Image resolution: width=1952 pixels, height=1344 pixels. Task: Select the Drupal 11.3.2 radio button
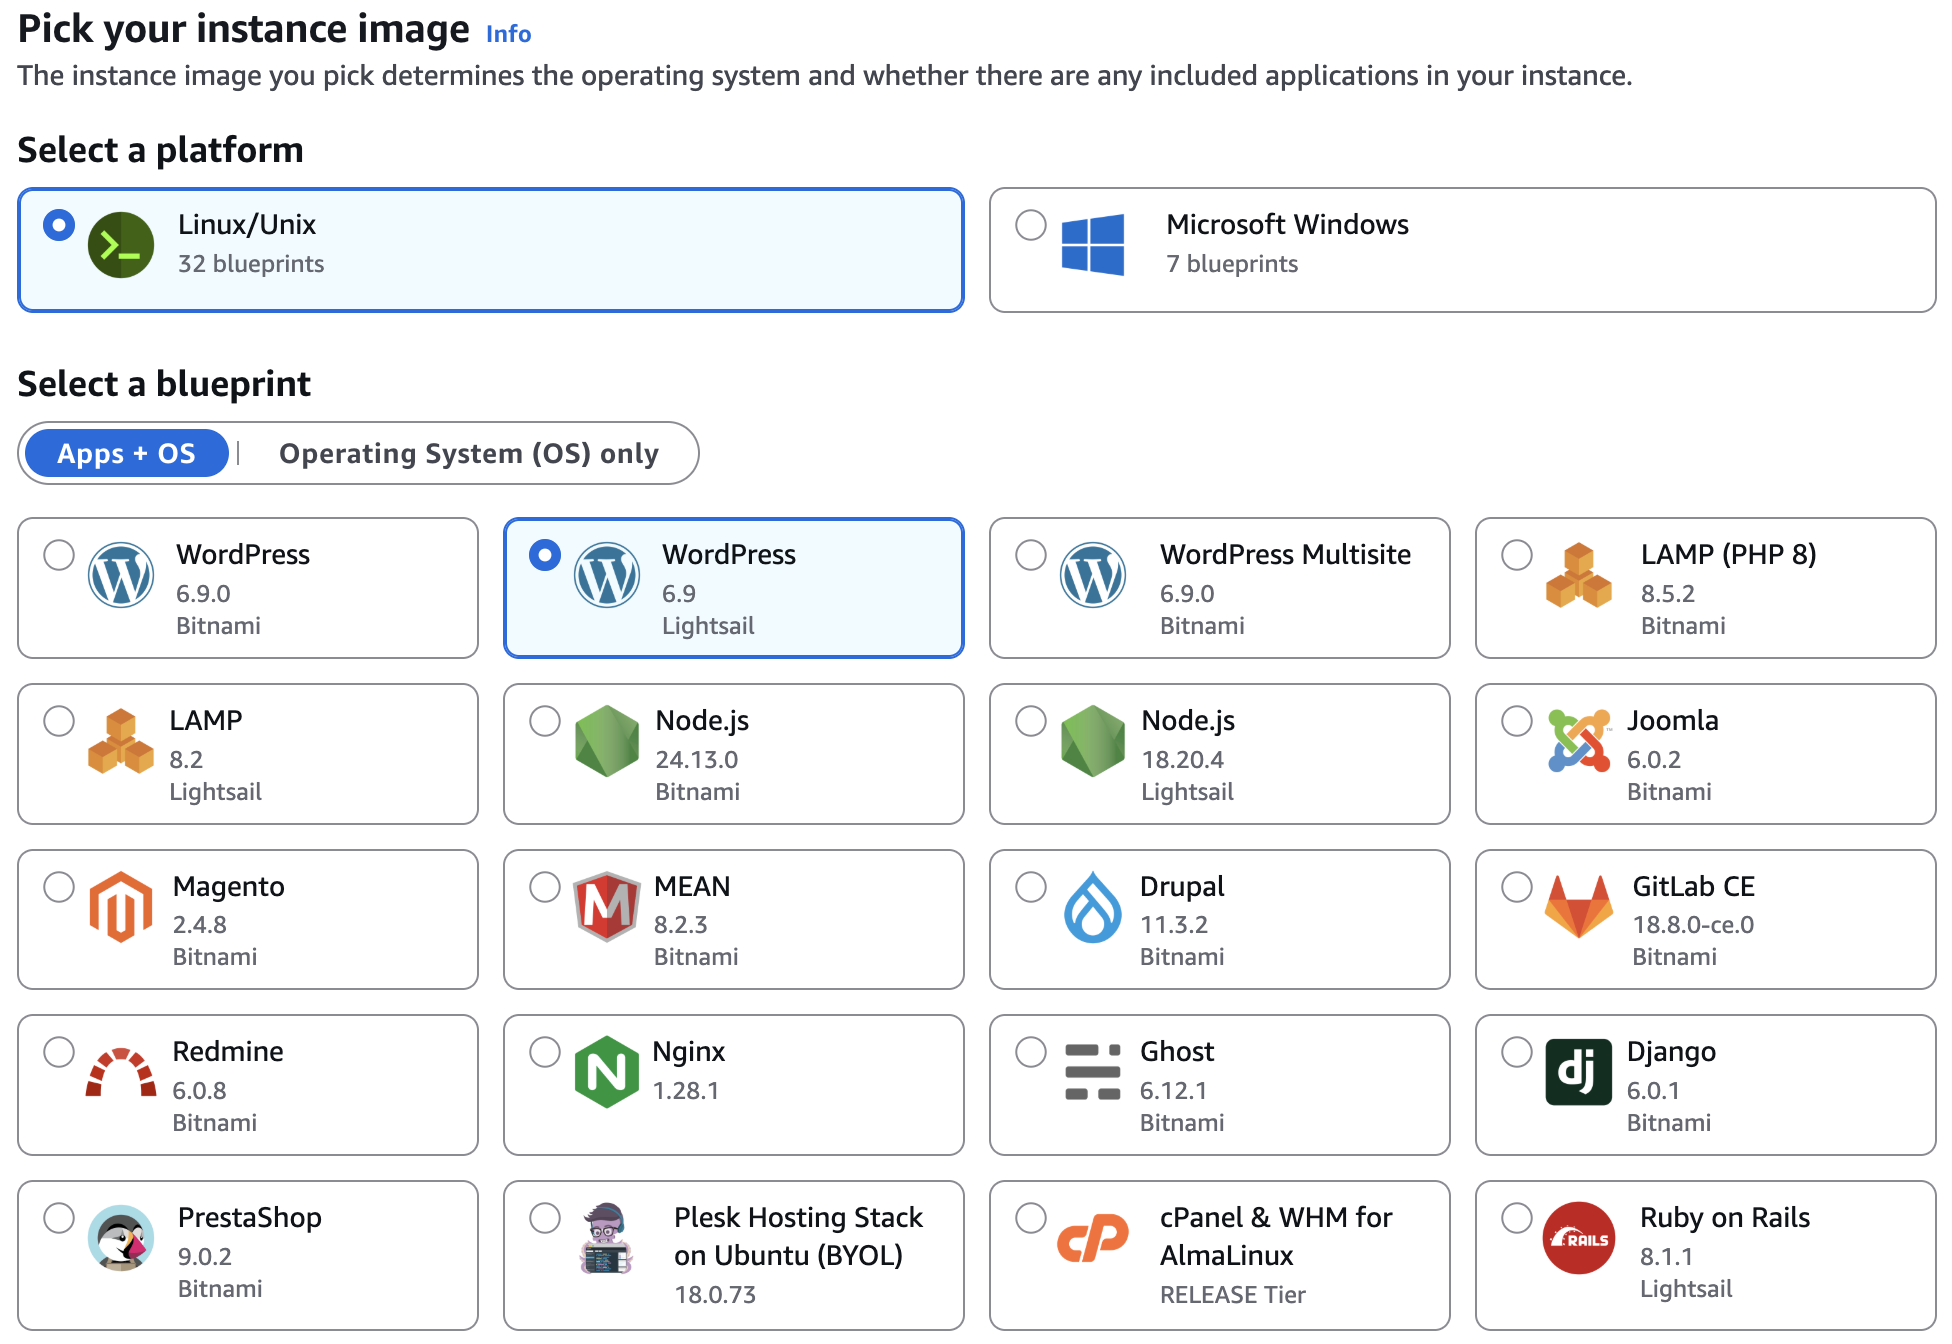click(1030, 886)
